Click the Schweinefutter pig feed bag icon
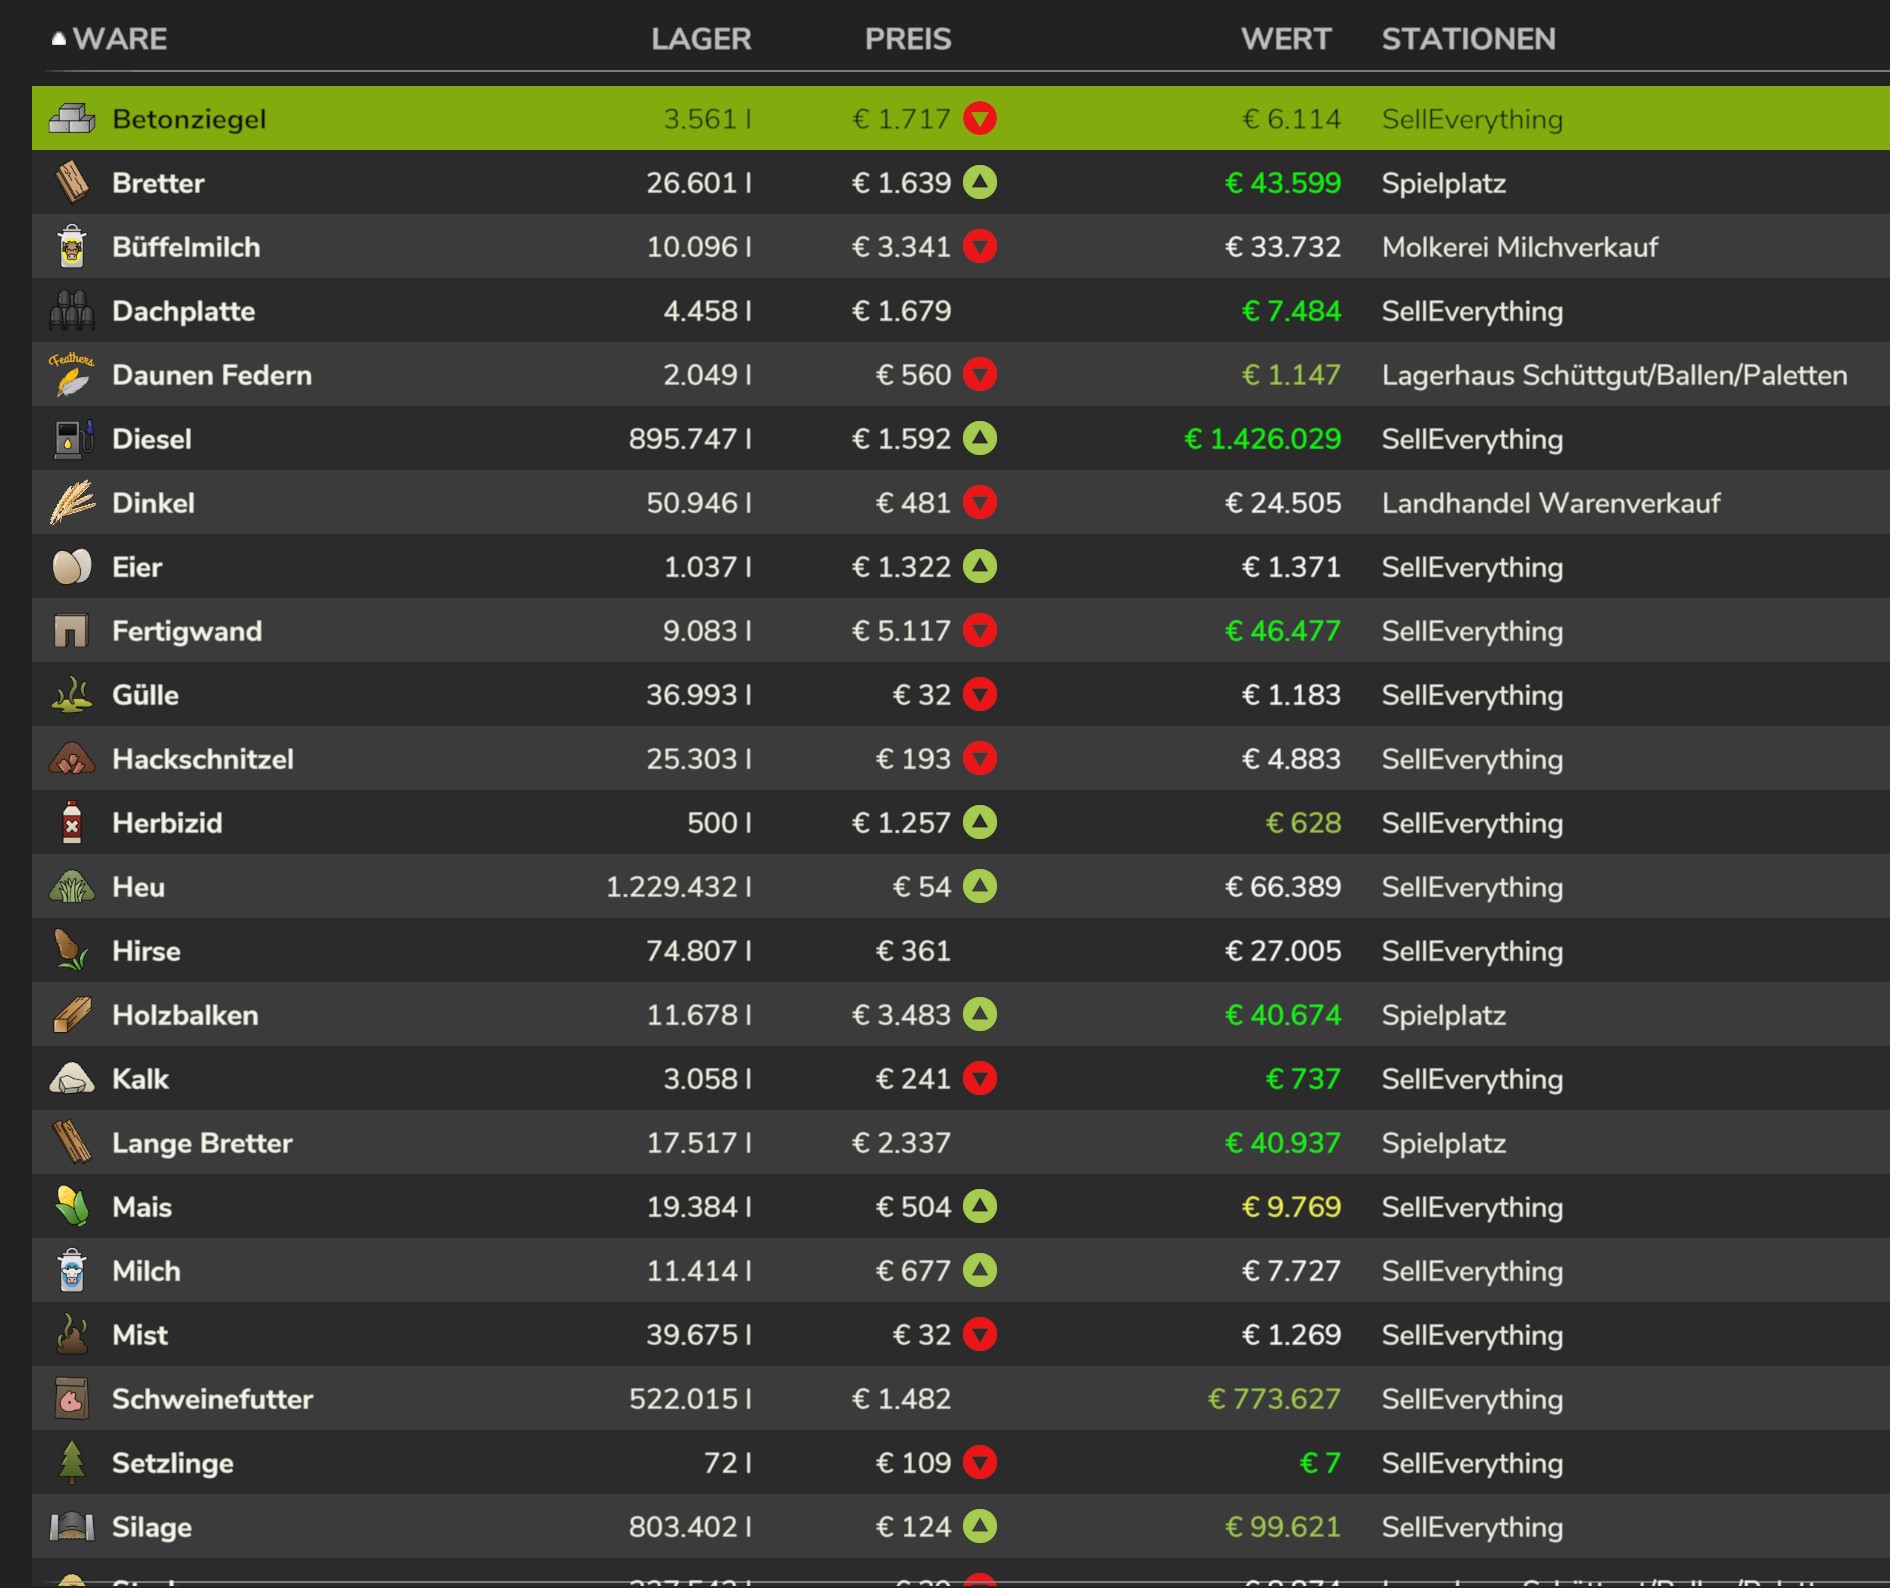Screen dimensions: 1890x1588 (72, 1399)
